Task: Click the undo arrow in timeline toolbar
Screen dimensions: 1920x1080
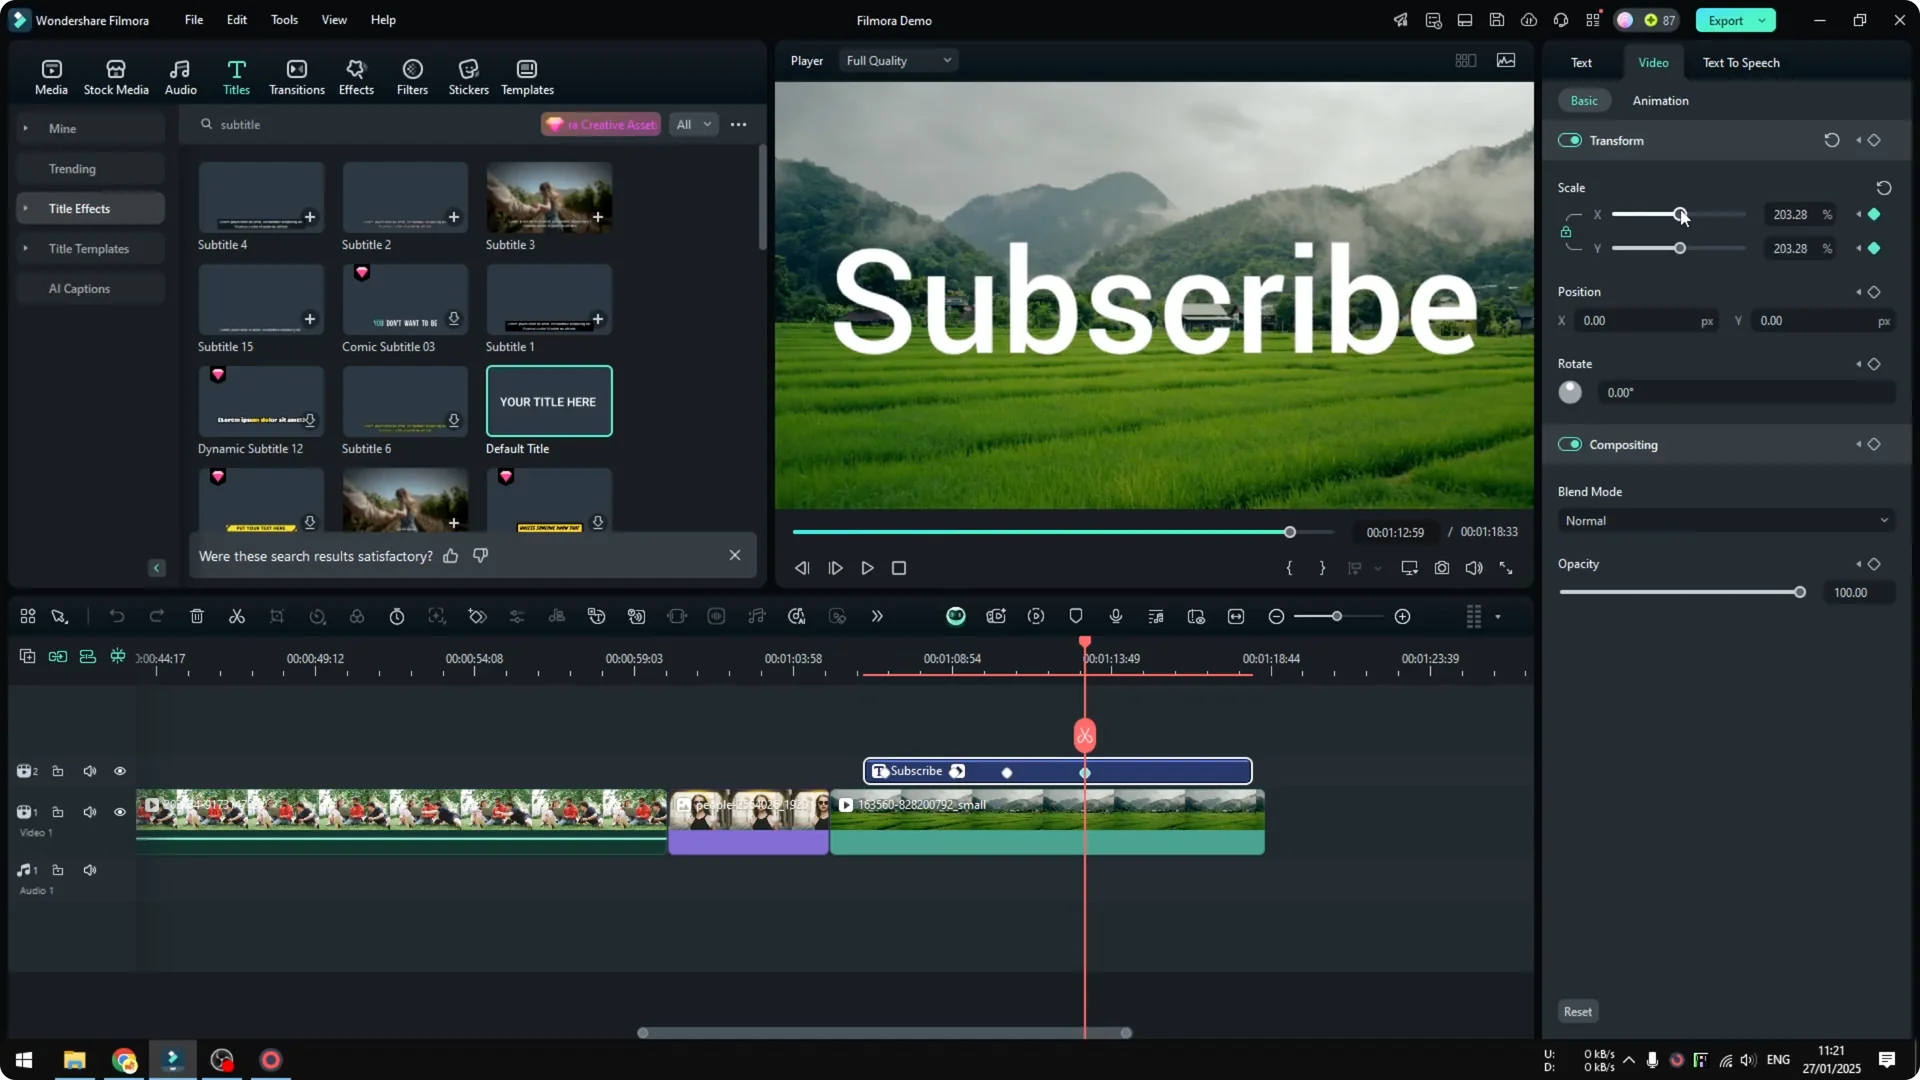Action: tap(117, 617)
